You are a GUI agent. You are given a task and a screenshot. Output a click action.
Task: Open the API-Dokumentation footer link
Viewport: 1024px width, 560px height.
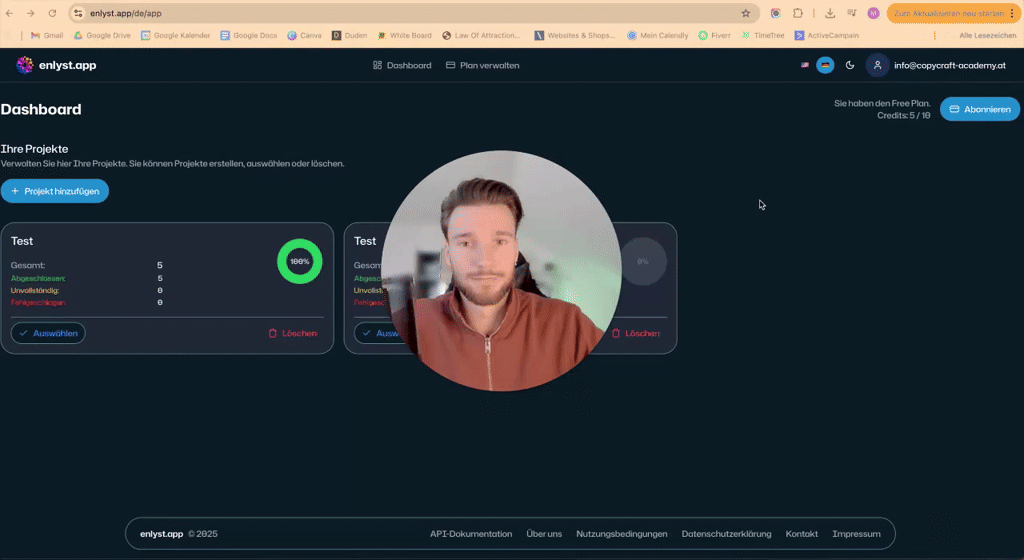tap(471, 534)
